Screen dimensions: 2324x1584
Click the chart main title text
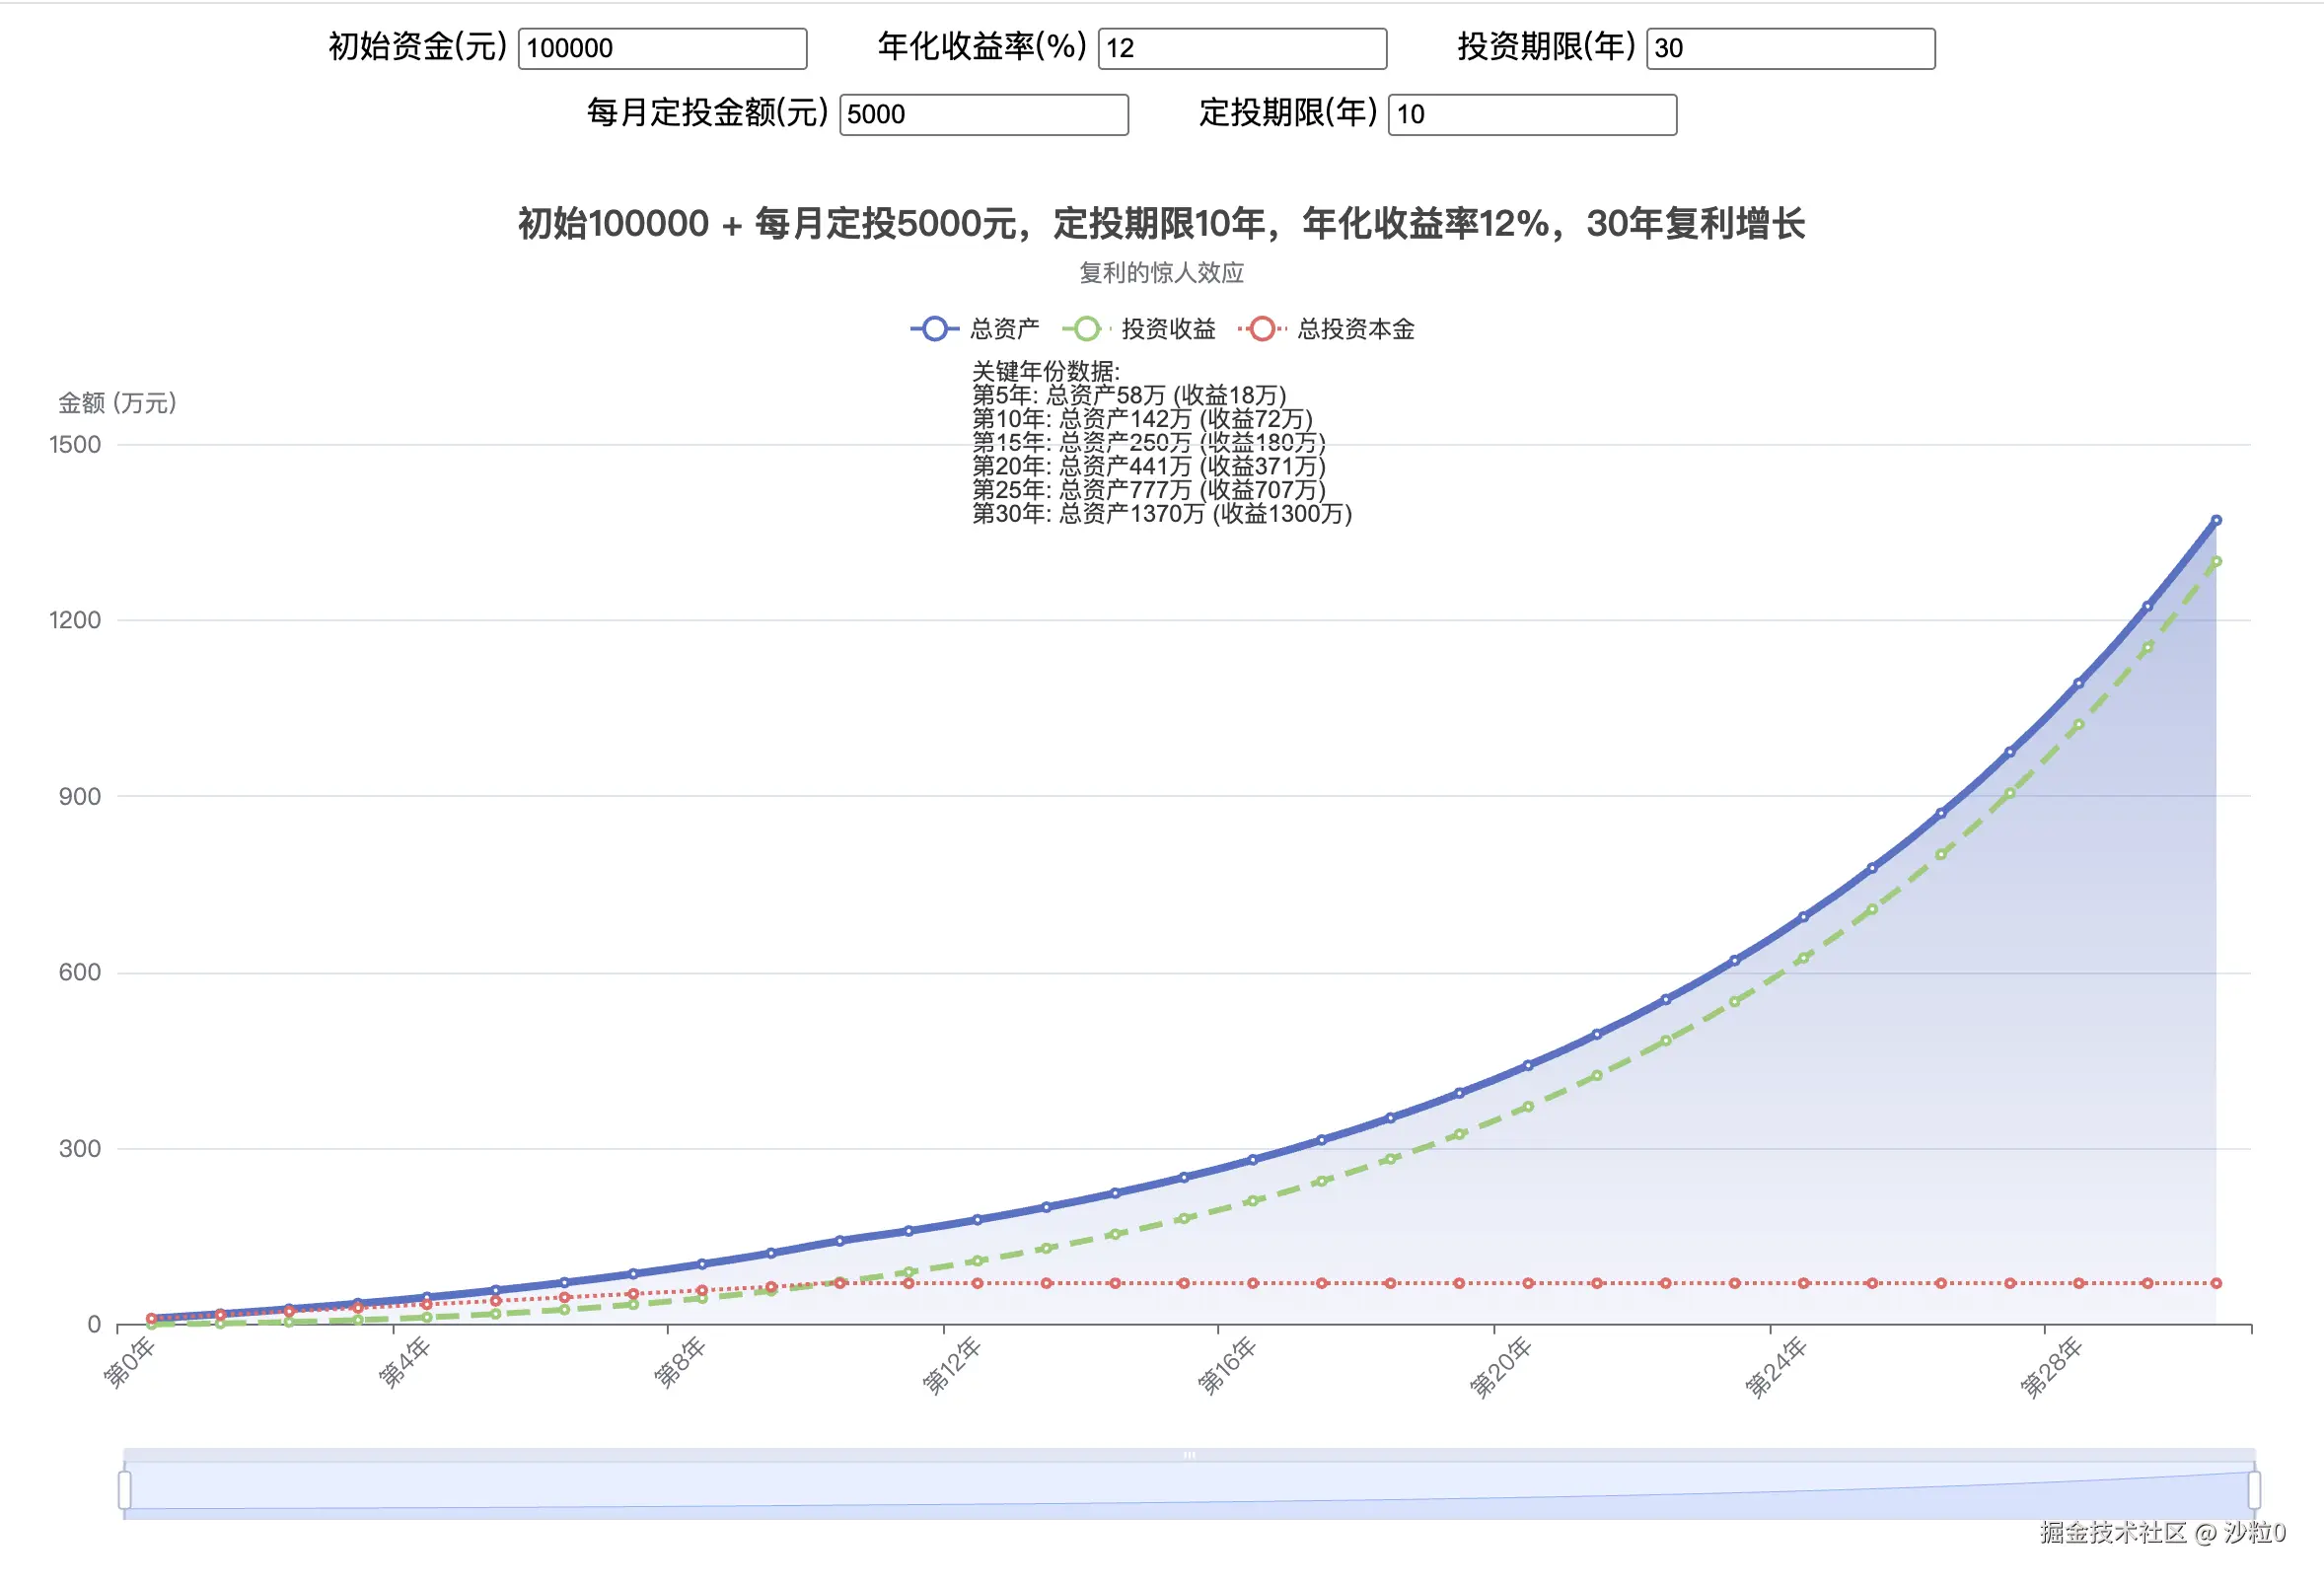coord(1161,223)
